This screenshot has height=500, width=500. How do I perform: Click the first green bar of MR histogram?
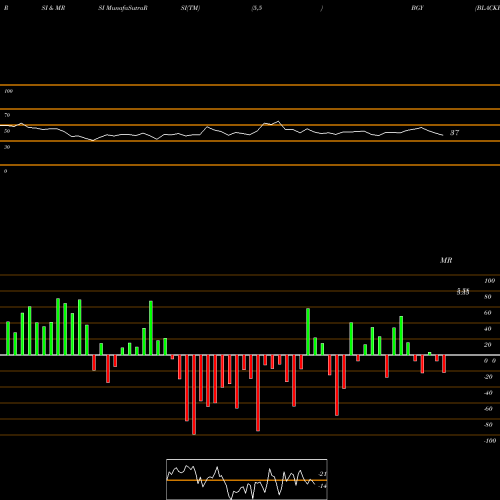coord(8,338)
